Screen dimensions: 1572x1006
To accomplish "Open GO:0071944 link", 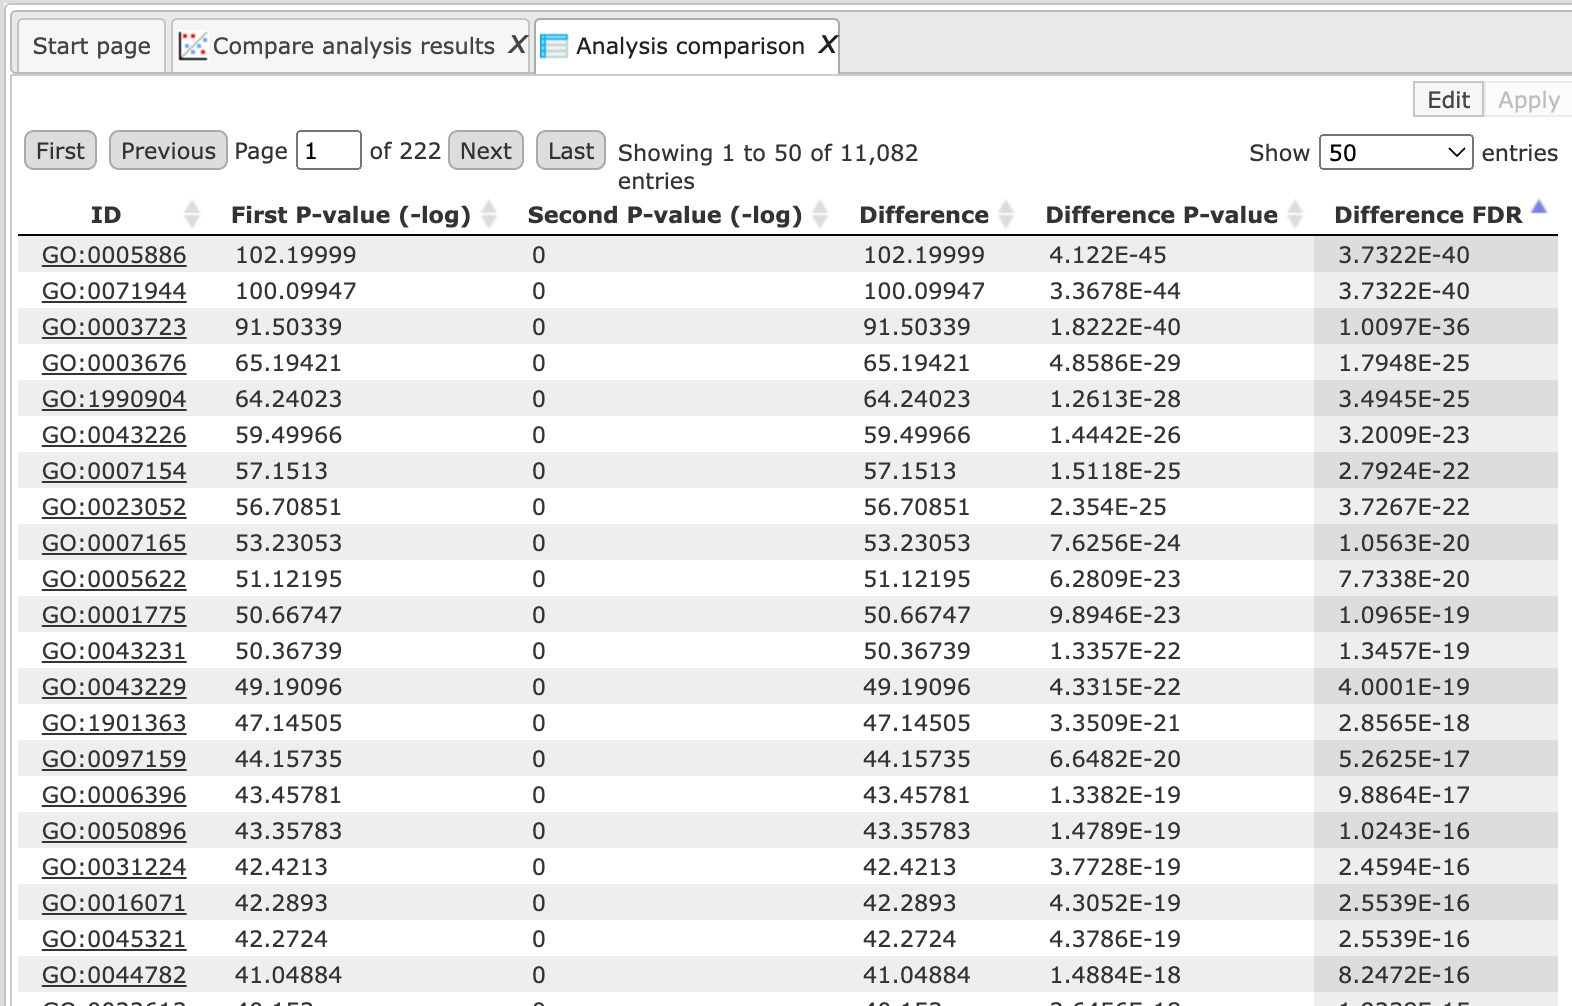I will click(x=114, y=291).
